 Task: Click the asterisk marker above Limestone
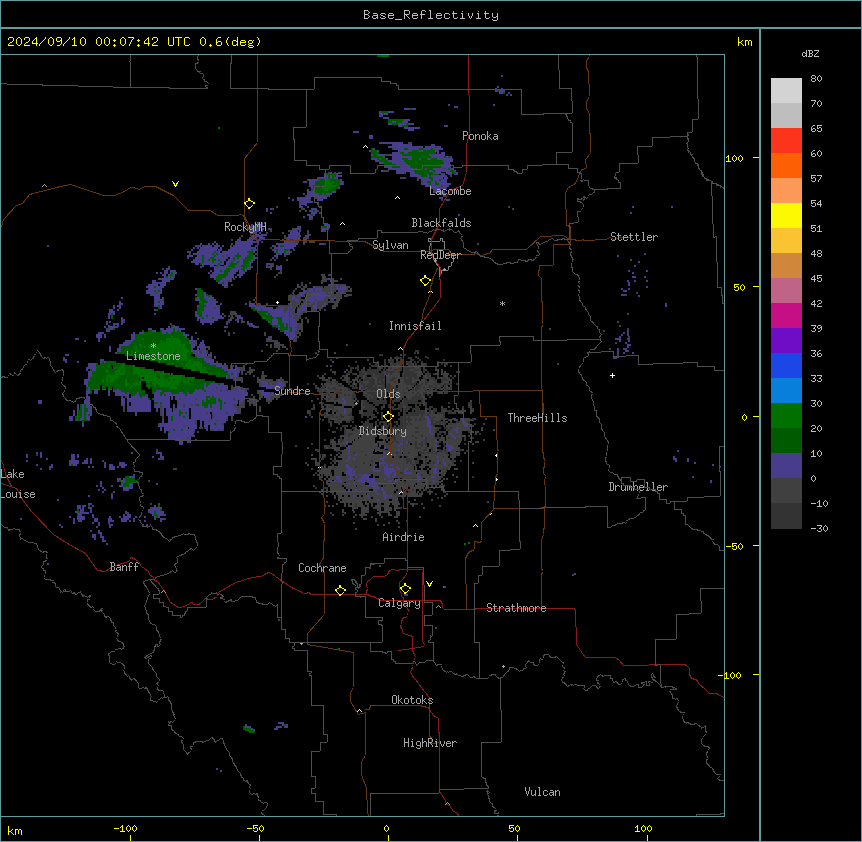(153, 346)
